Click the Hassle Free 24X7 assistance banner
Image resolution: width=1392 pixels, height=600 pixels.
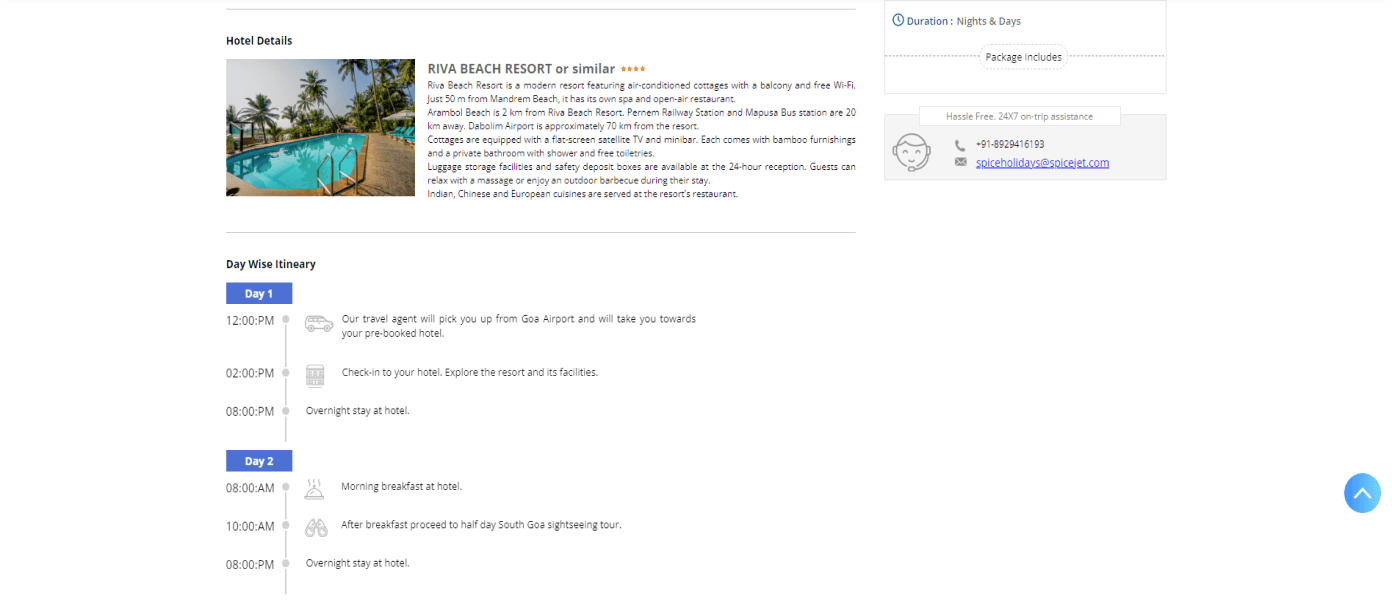pyautogui.click(x=1019, y=116)
